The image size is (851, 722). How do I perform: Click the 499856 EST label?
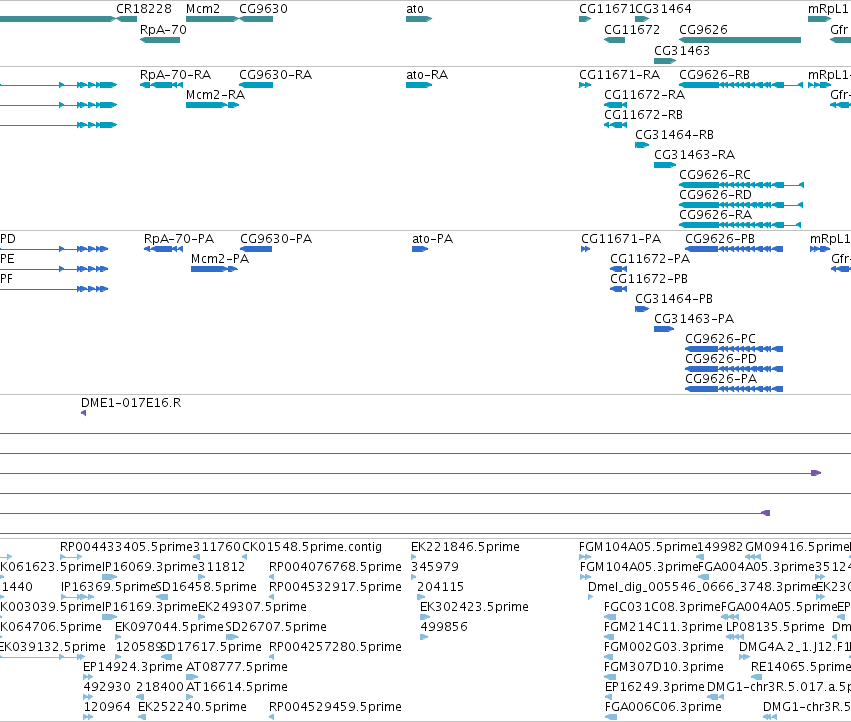pos(444,627)
